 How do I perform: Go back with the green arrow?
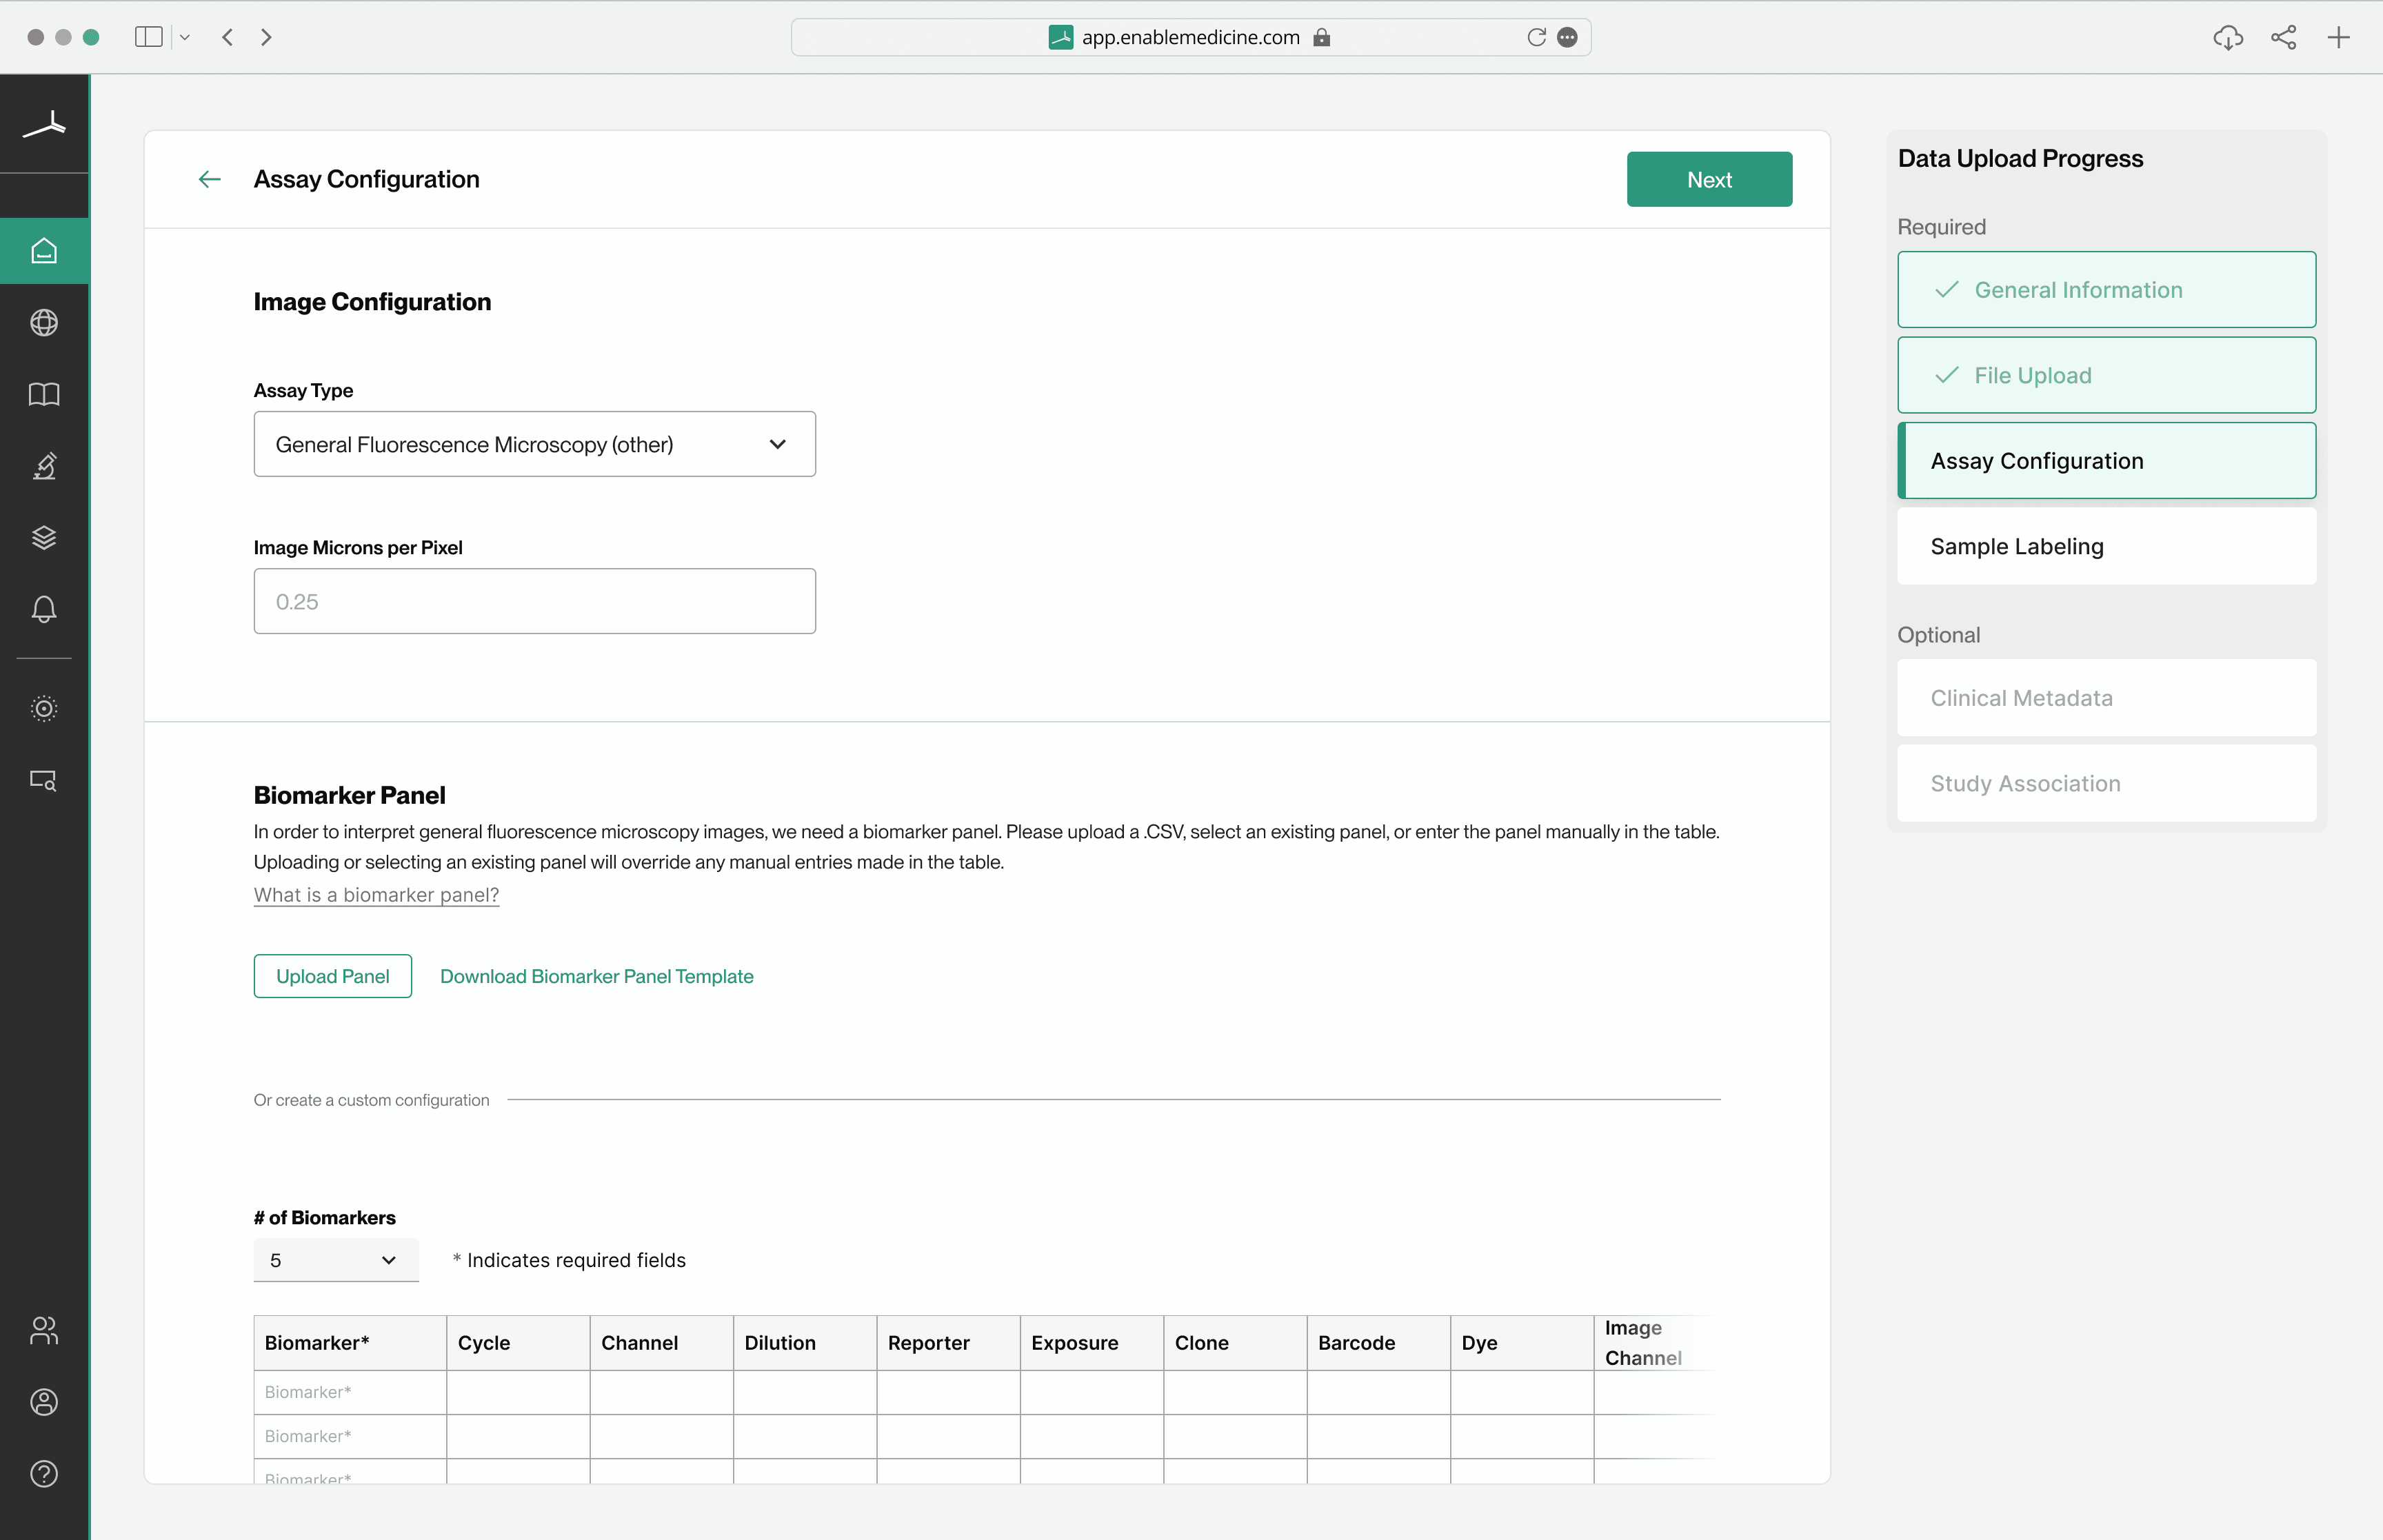209,179
